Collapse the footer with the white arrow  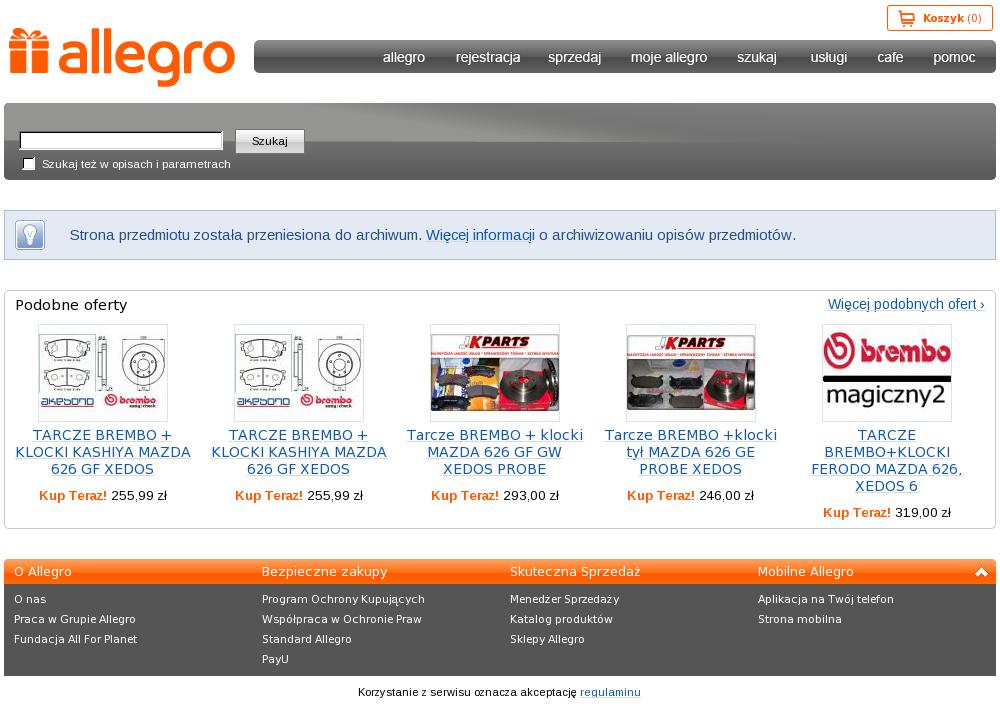(981, 572)
